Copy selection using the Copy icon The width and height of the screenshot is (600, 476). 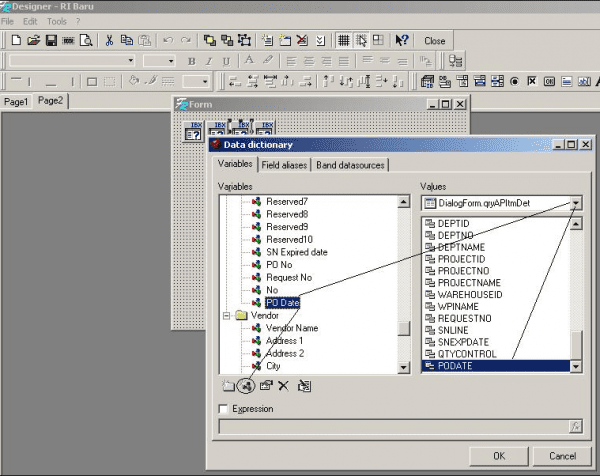(127, 40)
